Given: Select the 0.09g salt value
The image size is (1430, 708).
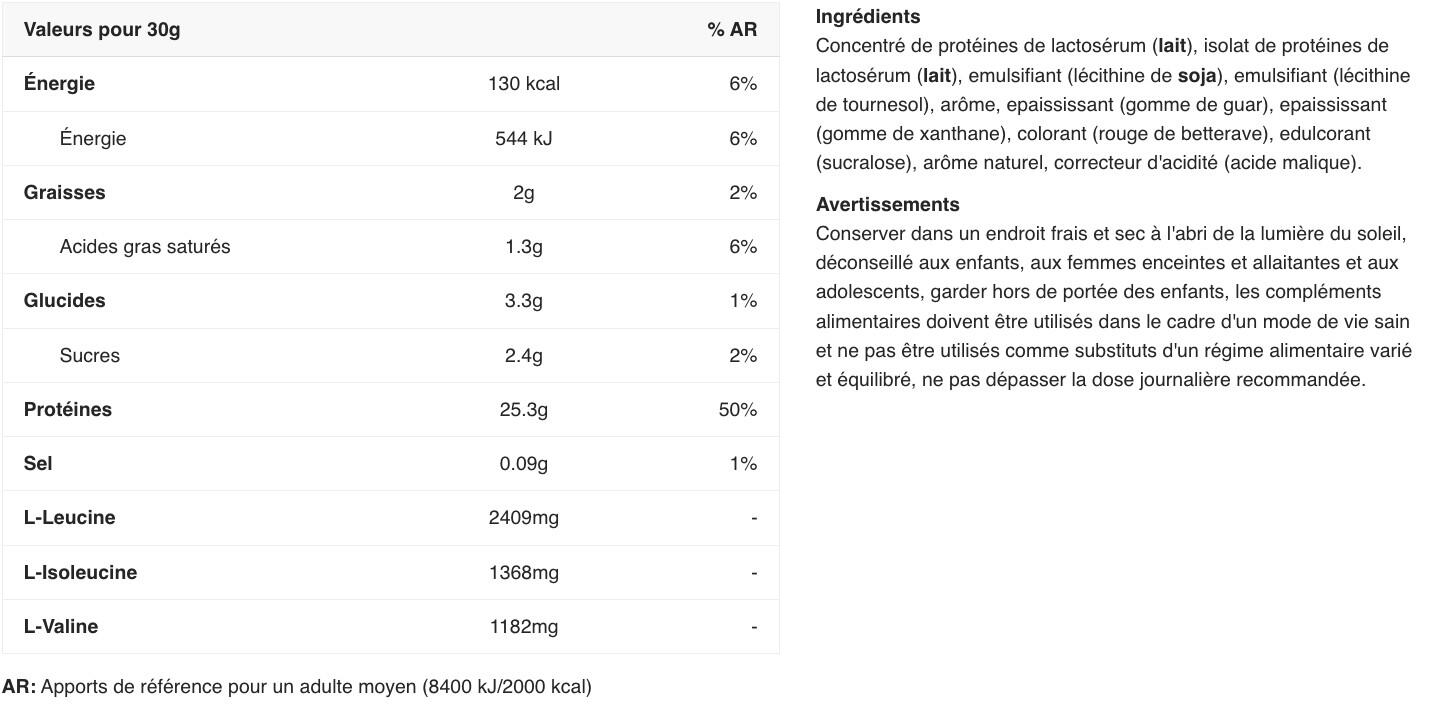Looking at the screenshot, I should [523, 463].
